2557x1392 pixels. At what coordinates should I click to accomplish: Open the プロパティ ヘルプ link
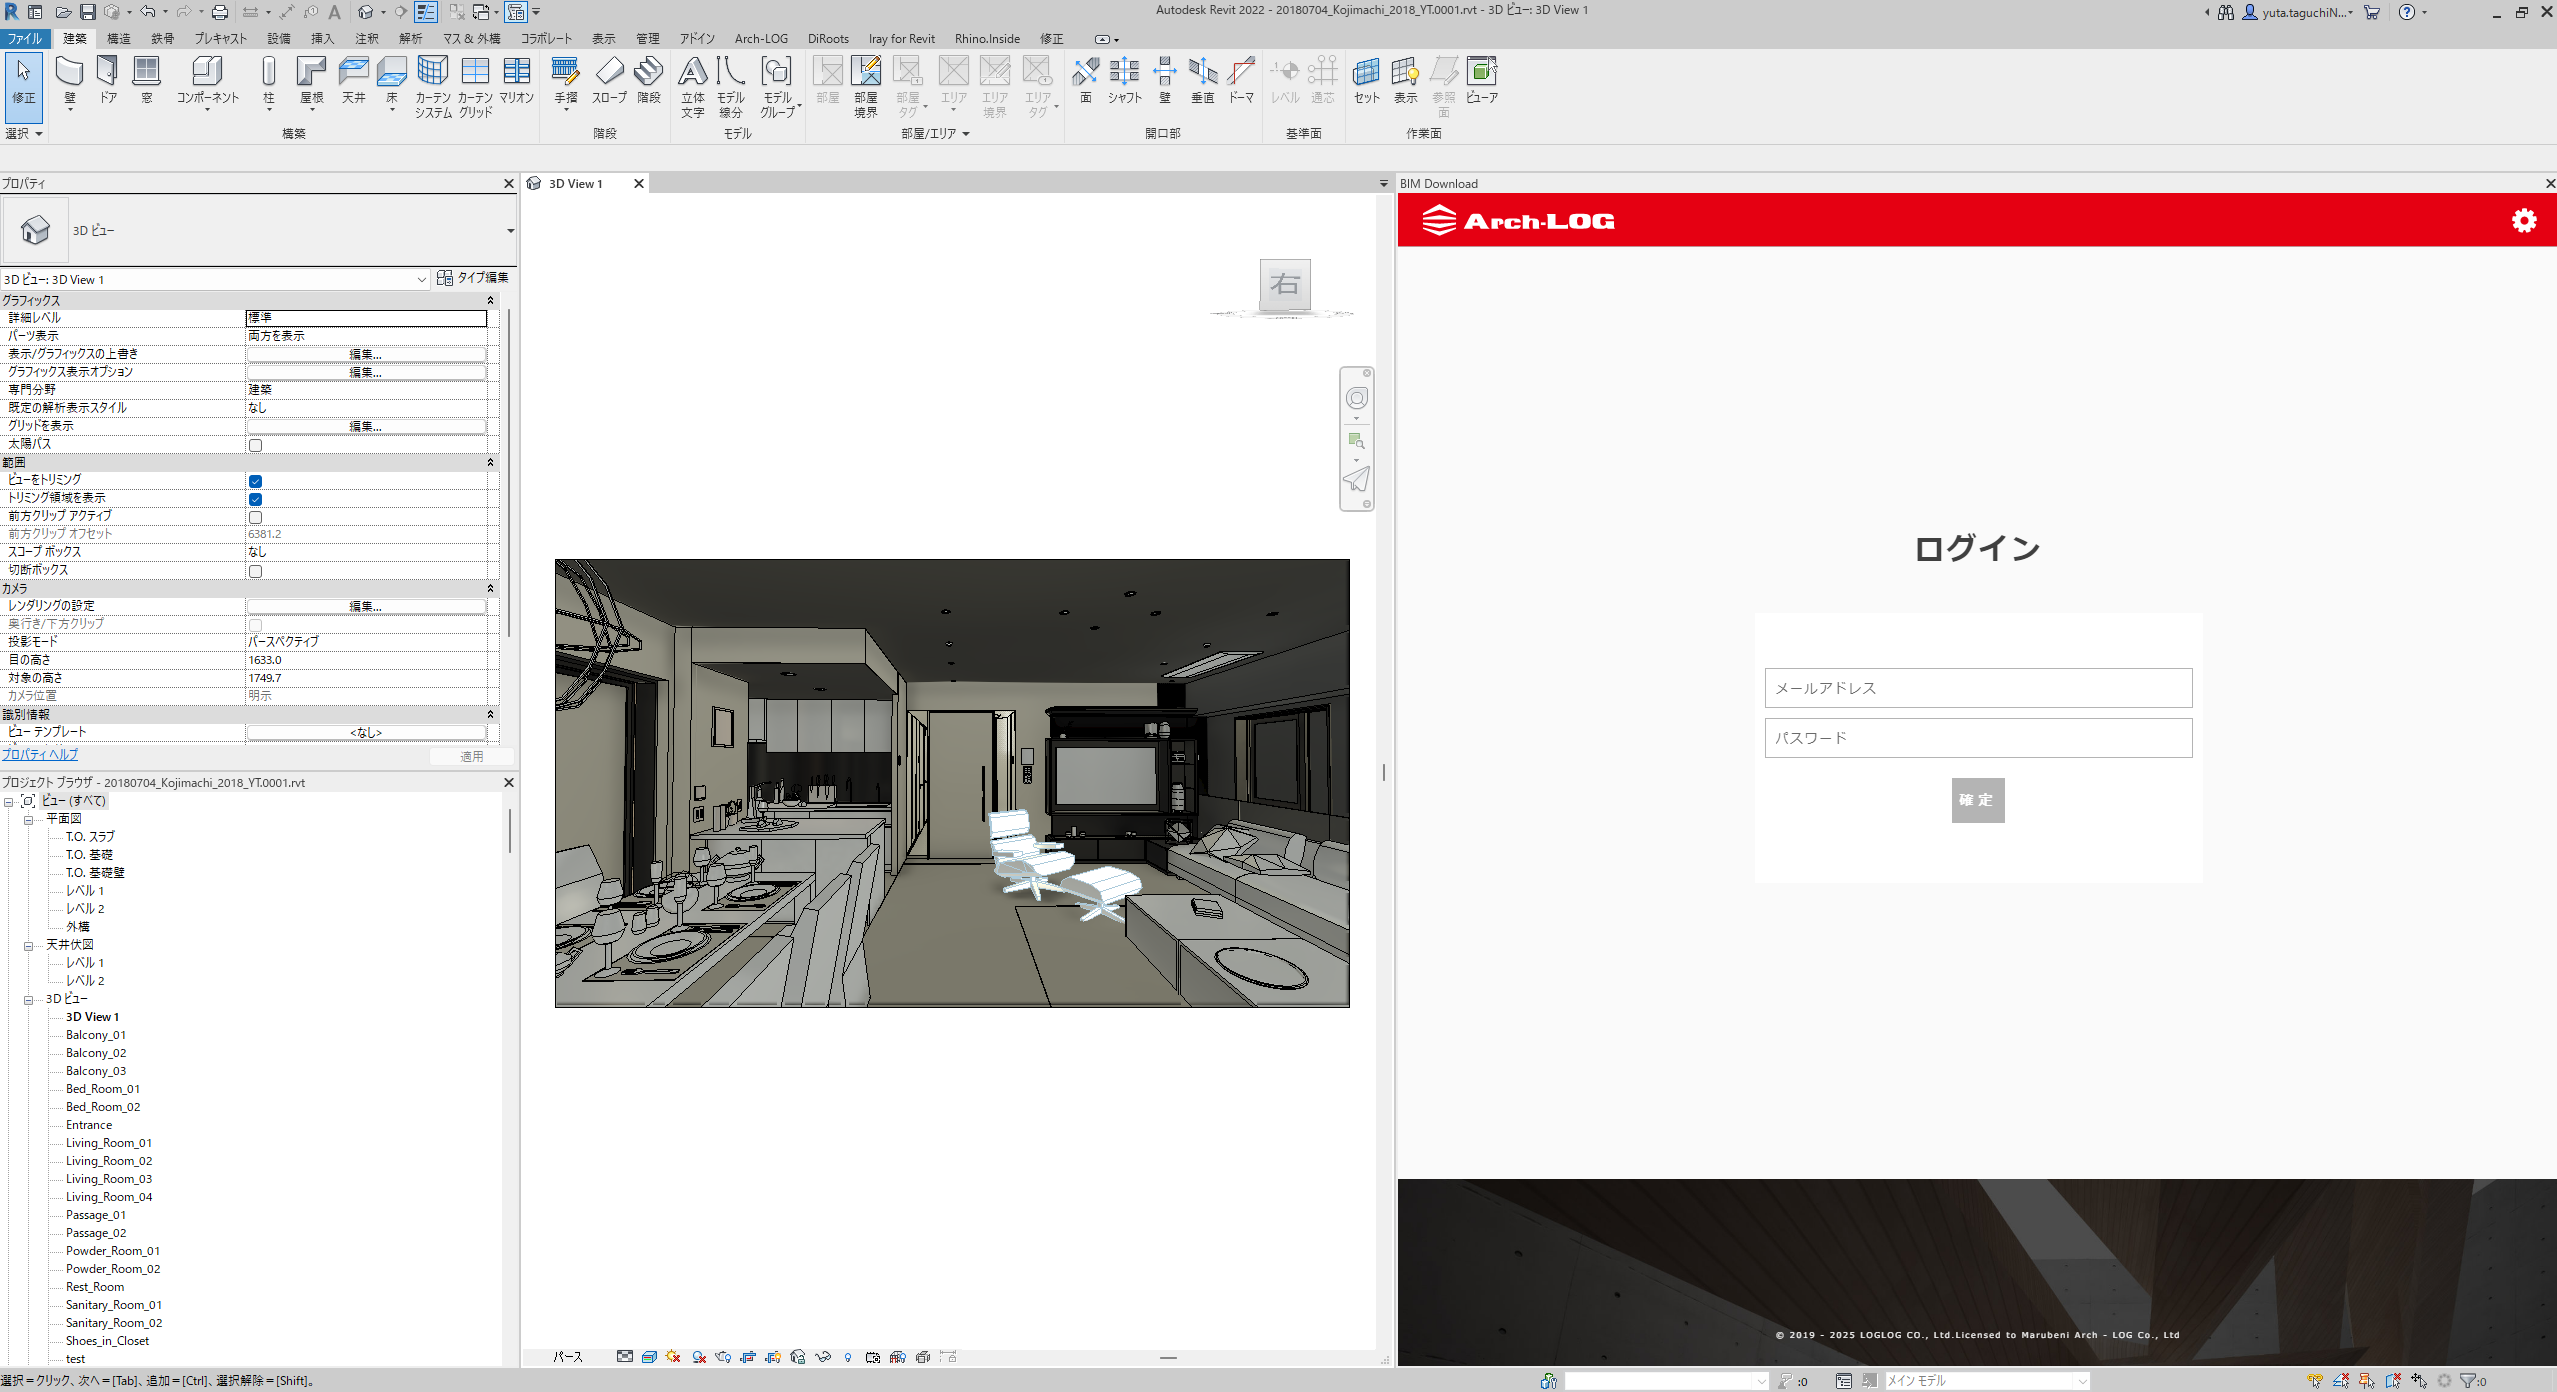pos(40,755)
